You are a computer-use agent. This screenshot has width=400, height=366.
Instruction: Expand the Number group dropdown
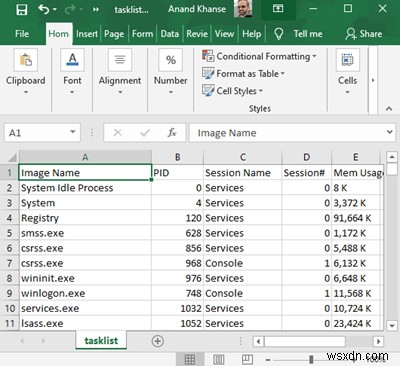pos(171,92)
